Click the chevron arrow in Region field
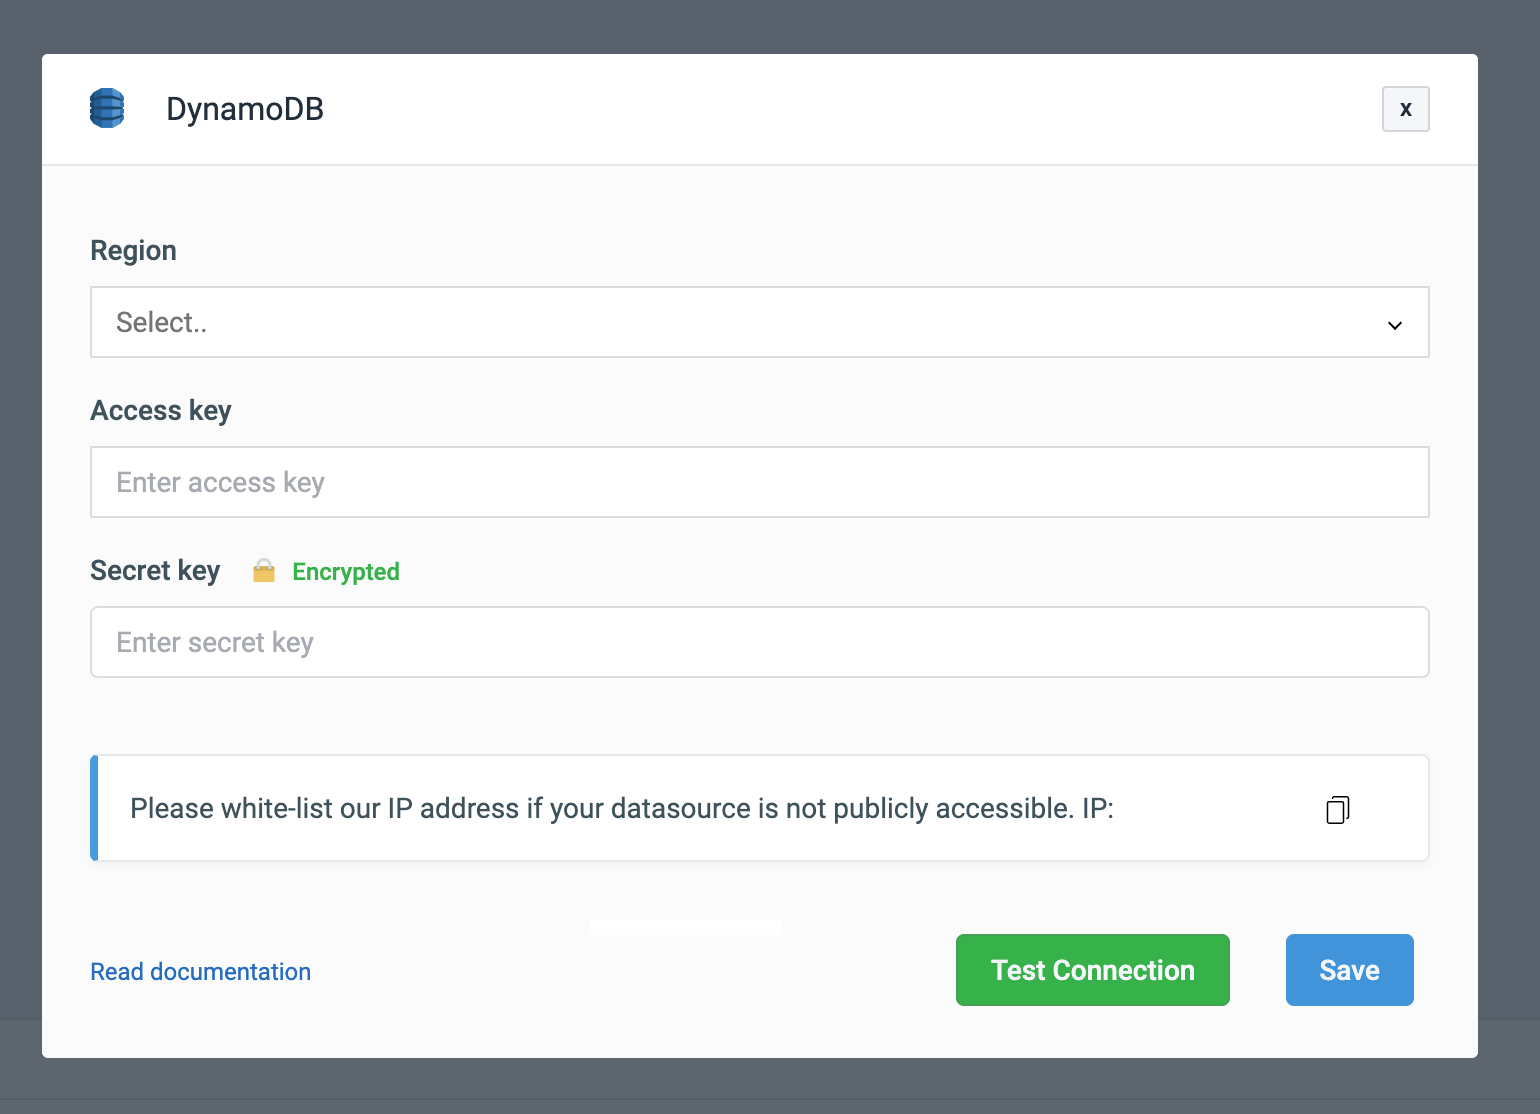 (1394, 325)
